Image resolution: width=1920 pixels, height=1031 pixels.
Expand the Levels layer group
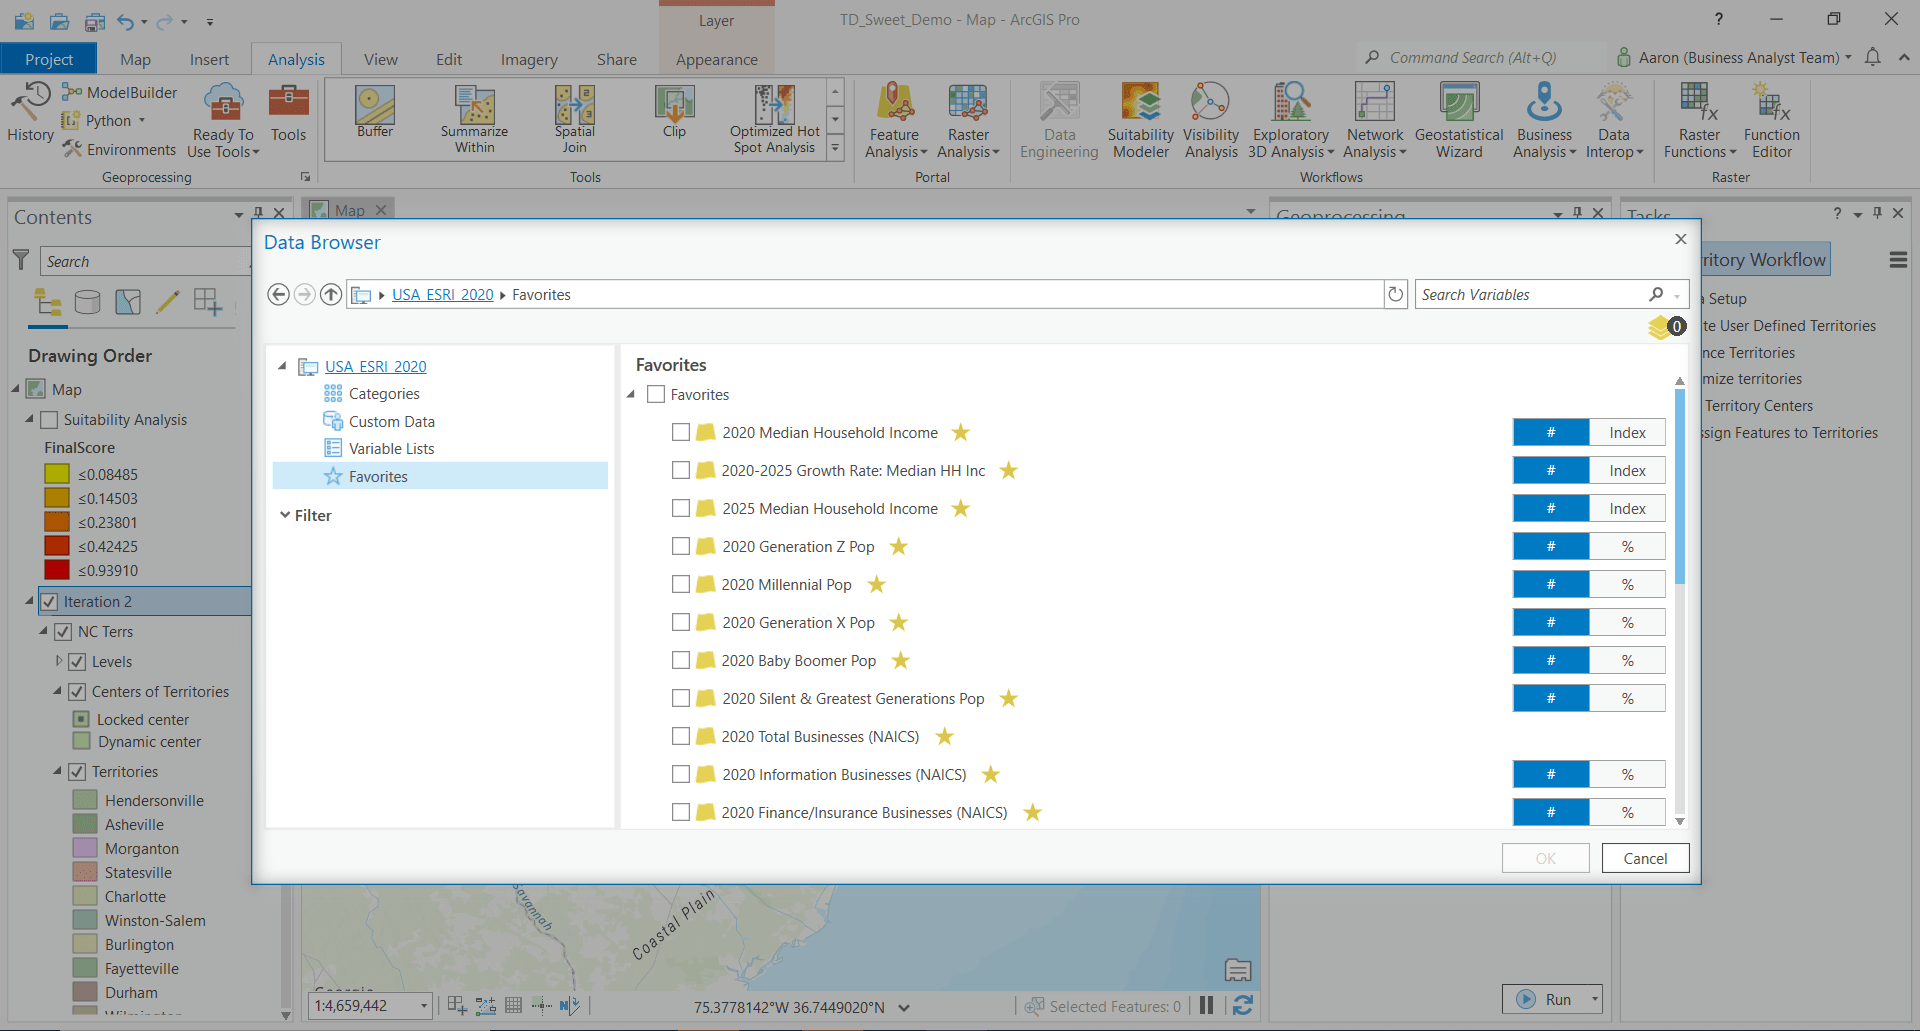pos(59,661)
